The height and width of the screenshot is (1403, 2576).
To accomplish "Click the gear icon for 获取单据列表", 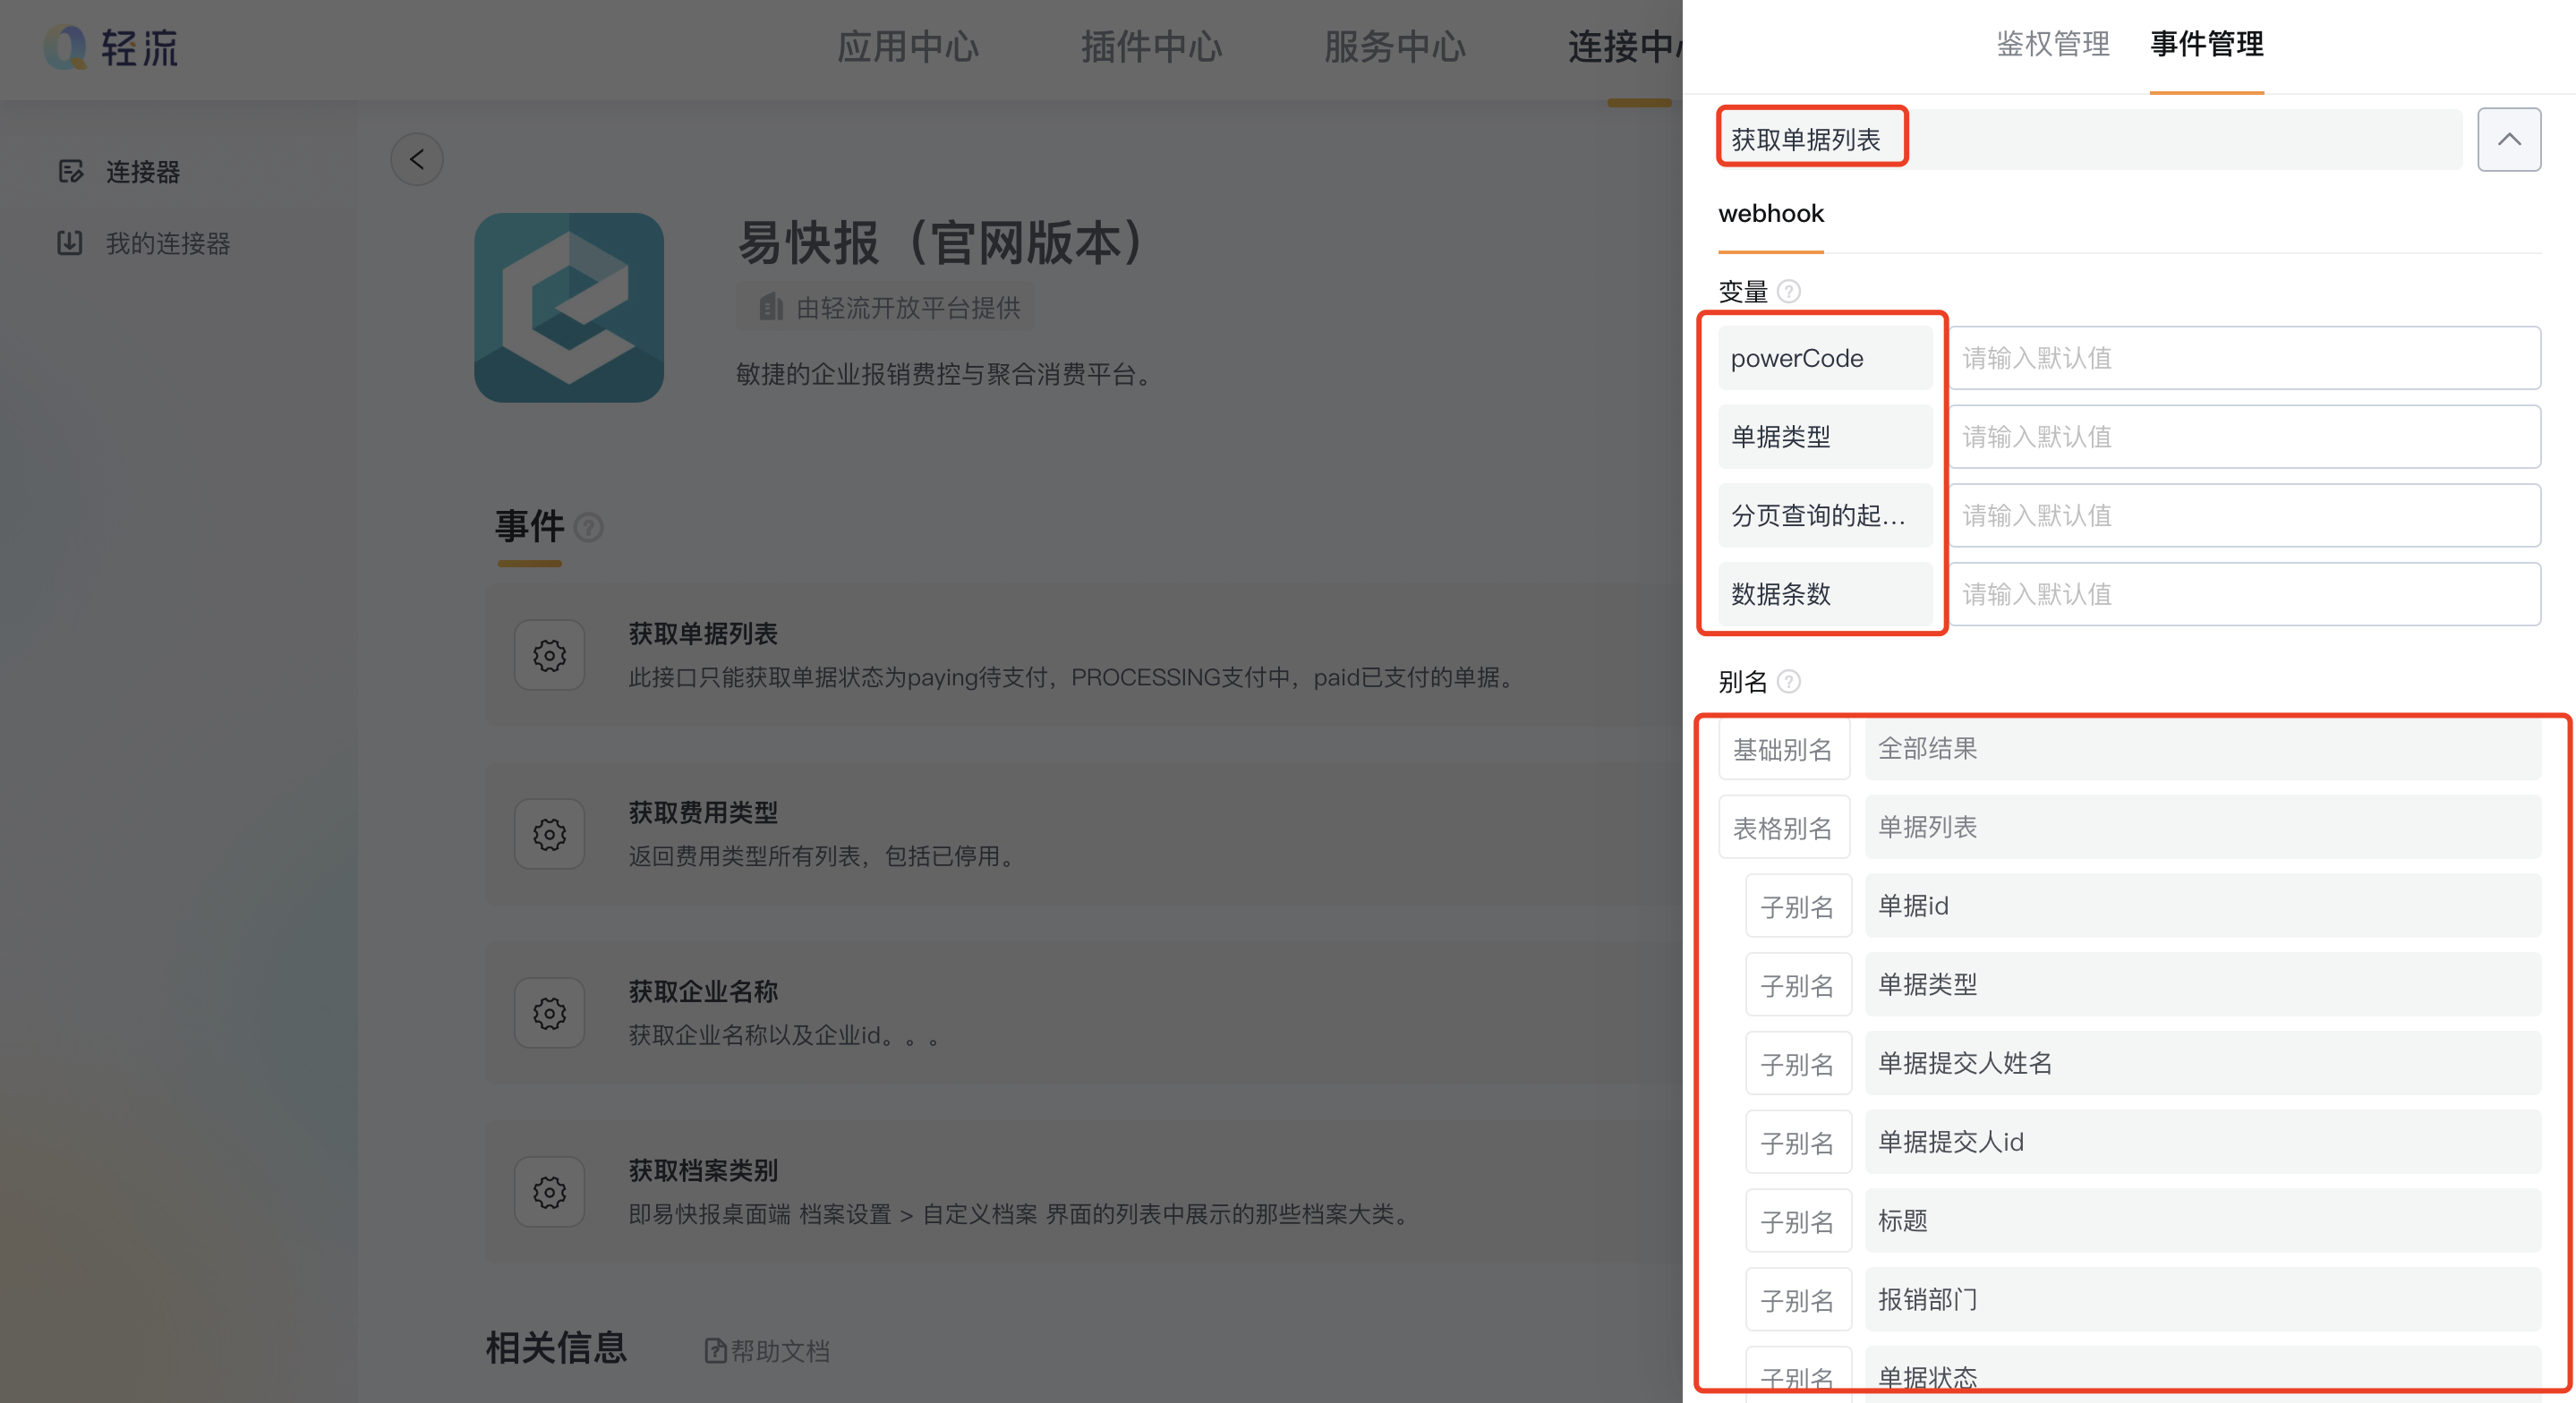I will click(549, 655).
